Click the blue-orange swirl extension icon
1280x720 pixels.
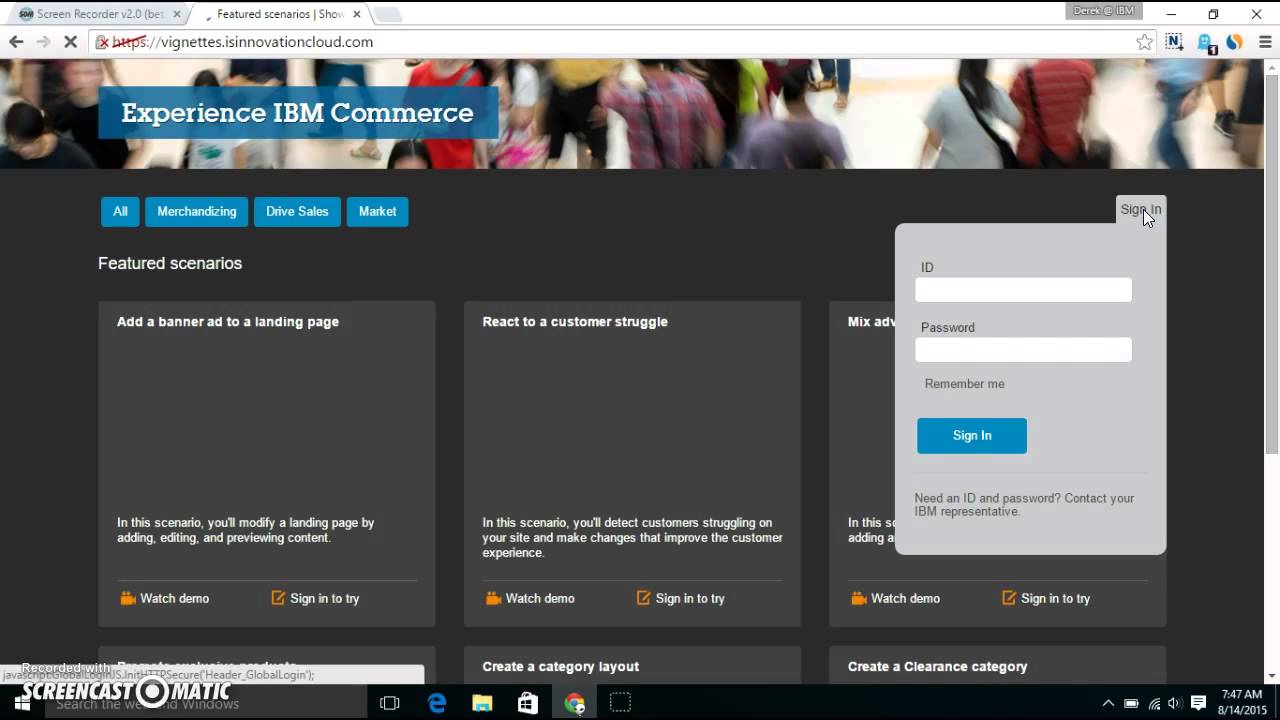pyautogui.click(x=1235, y=42)
